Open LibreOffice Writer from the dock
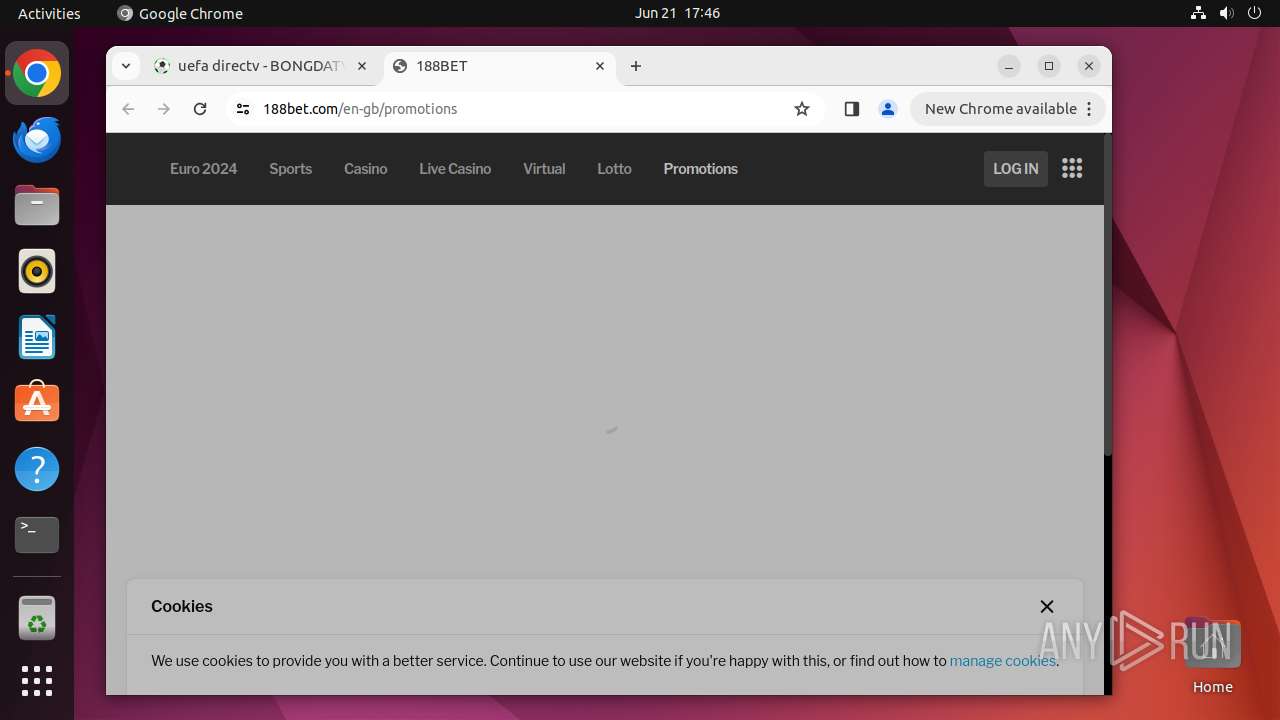 pyautogui.click(x=37, y=337)
